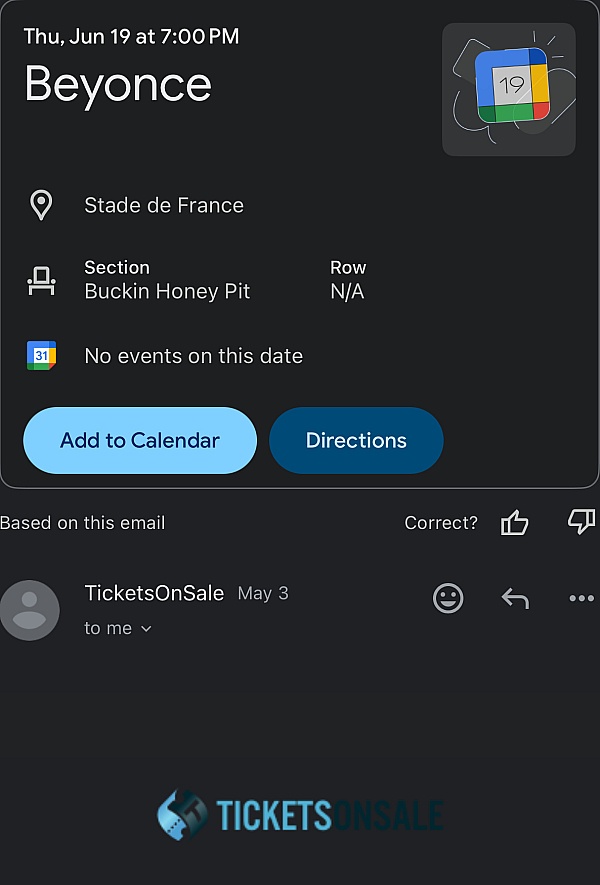Tap the seat icon beside Section

[x=41, y=281]
